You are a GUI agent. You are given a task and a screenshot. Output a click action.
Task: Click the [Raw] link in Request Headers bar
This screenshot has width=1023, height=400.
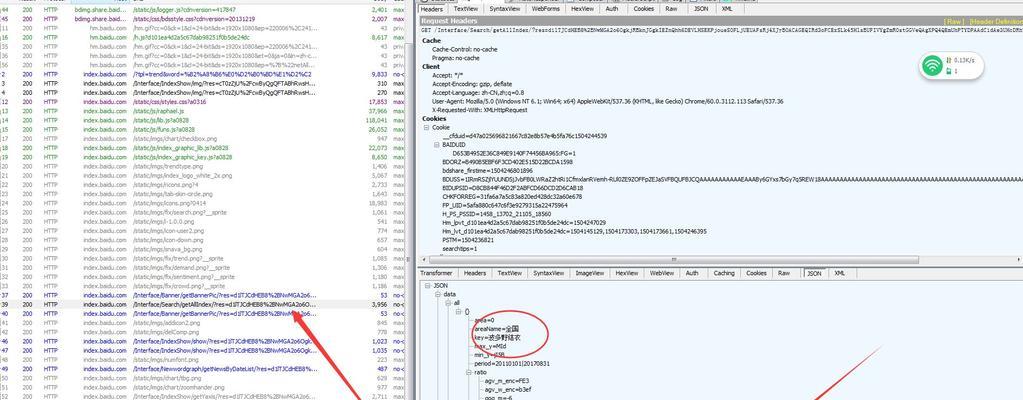pos(954,22)
